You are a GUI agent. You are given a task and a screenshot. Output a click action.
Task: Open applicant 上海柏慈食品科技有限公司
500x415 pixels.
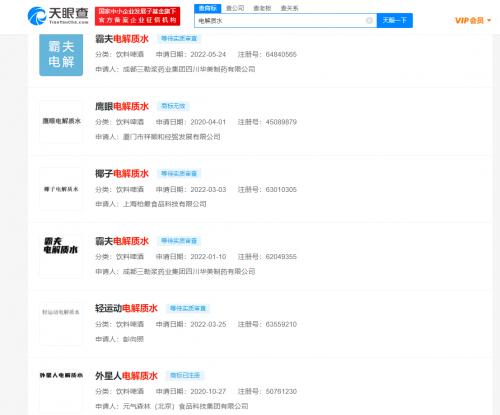pyautogui.click(x=165, y=204)
